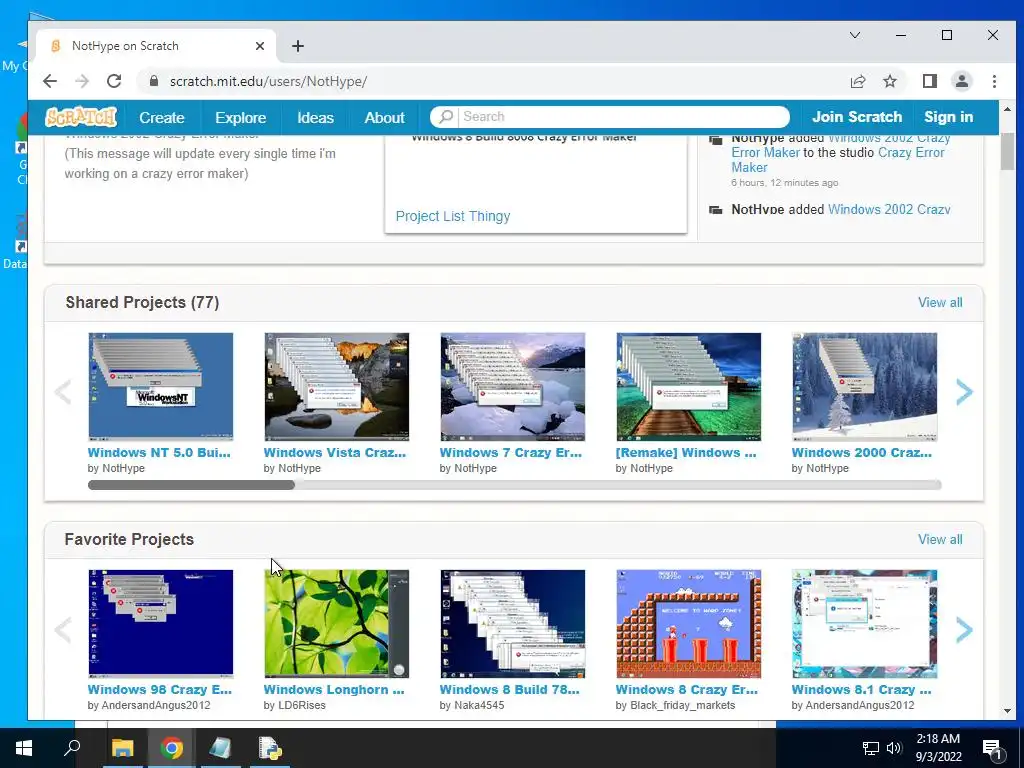The image size is (1024, 768).
Task: Open the Chrome profile avatar
Action: 961,81
